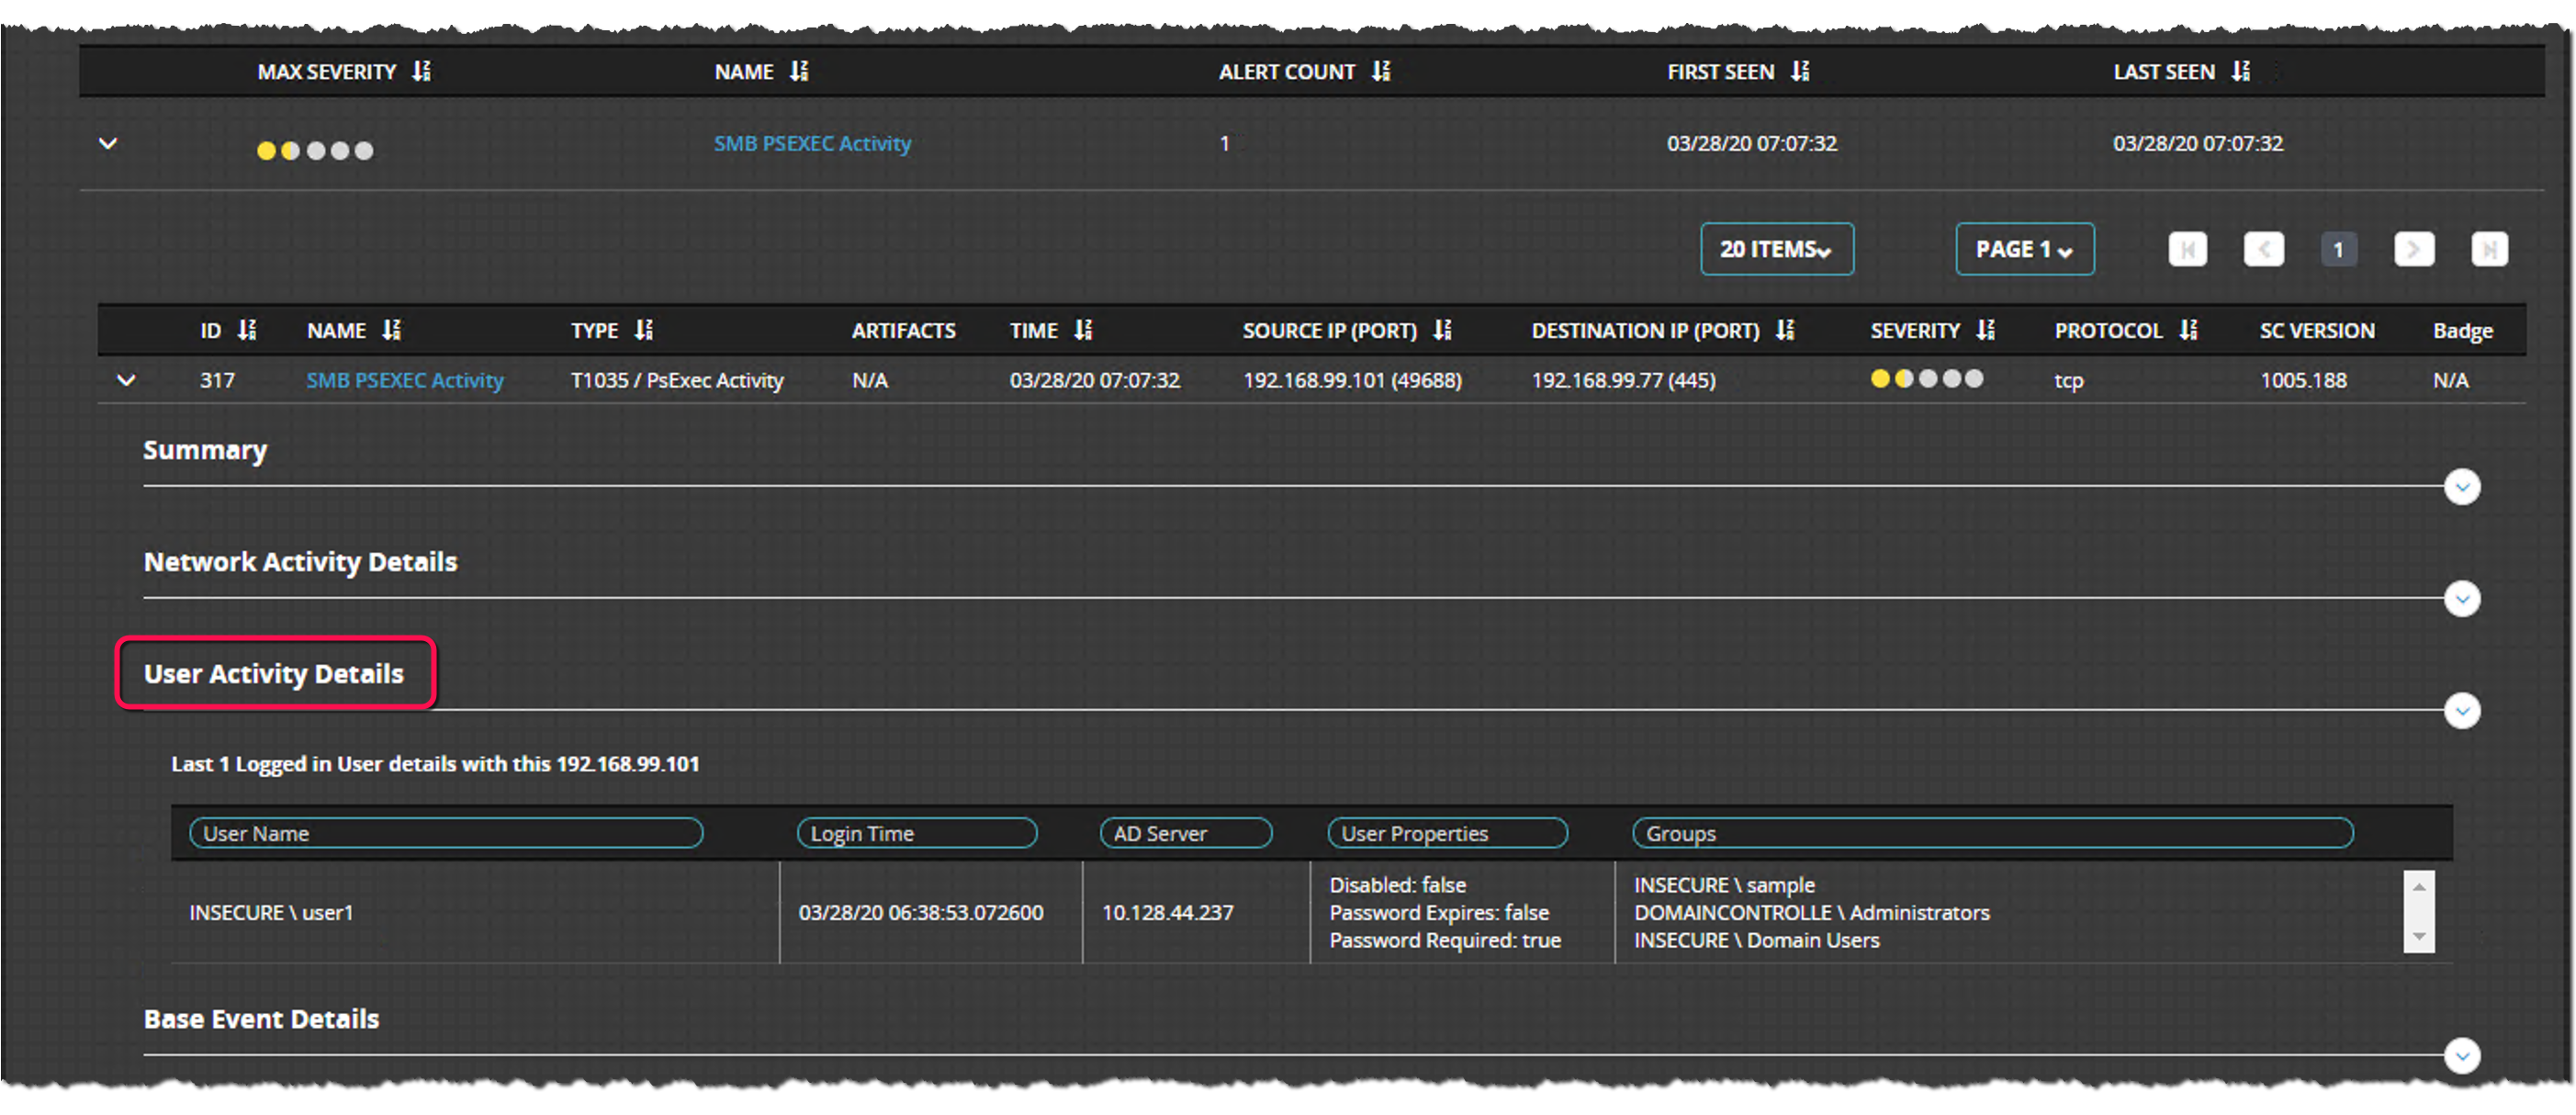
Task: Click severity dots for alert 317
Action: pyautogui.click(x=1926, y=378)
